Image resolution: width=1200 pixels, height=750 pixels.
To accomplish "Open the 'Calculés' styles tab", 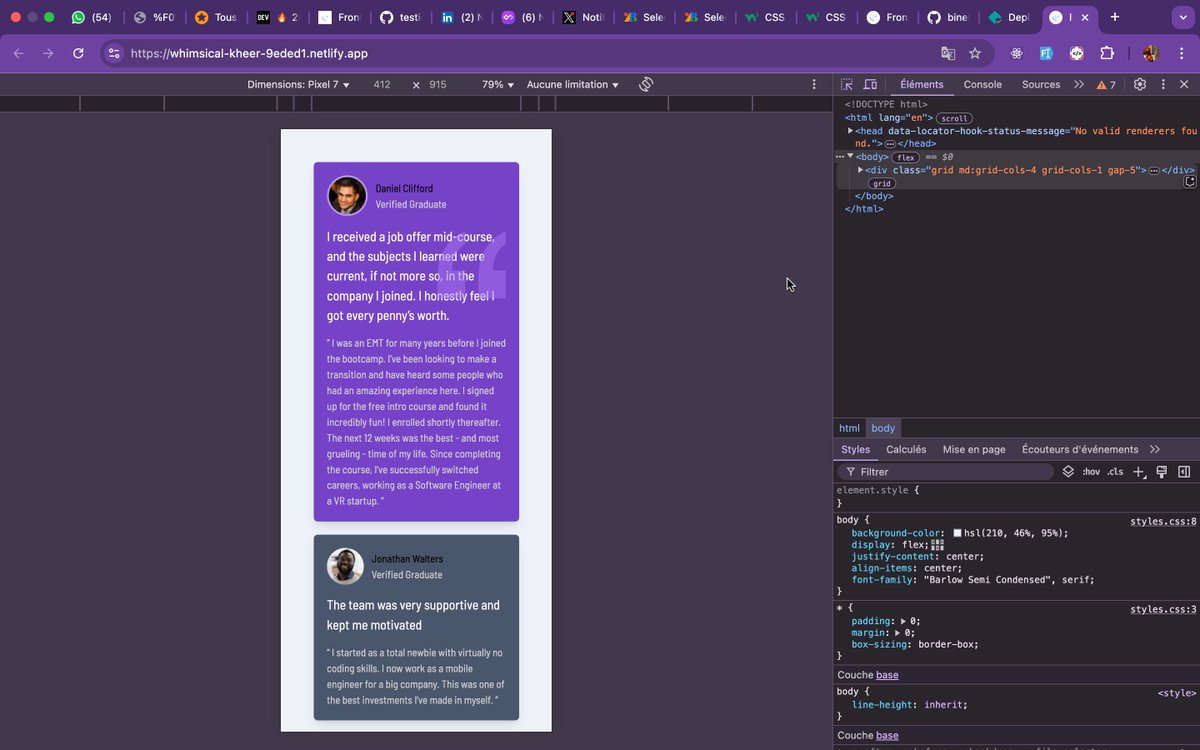I will (x=906, y=449).
